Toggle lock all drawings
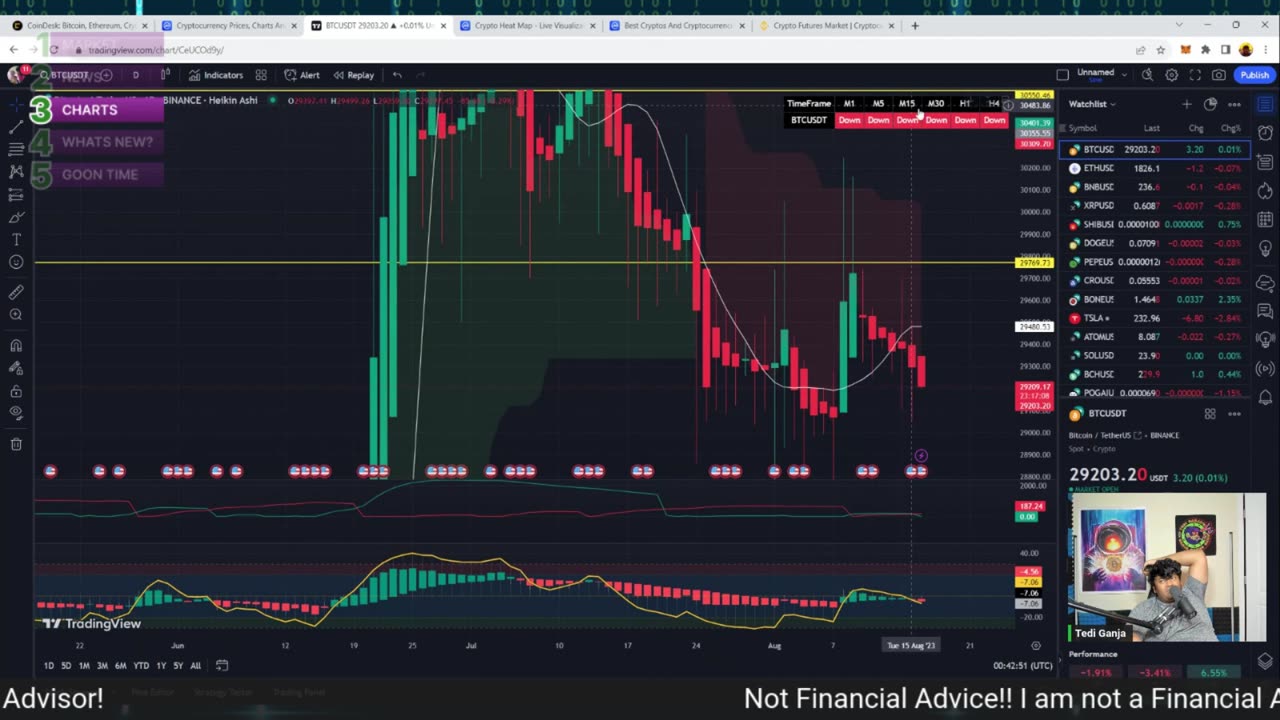Screen dimensions: 1280x720 point(16,390)
